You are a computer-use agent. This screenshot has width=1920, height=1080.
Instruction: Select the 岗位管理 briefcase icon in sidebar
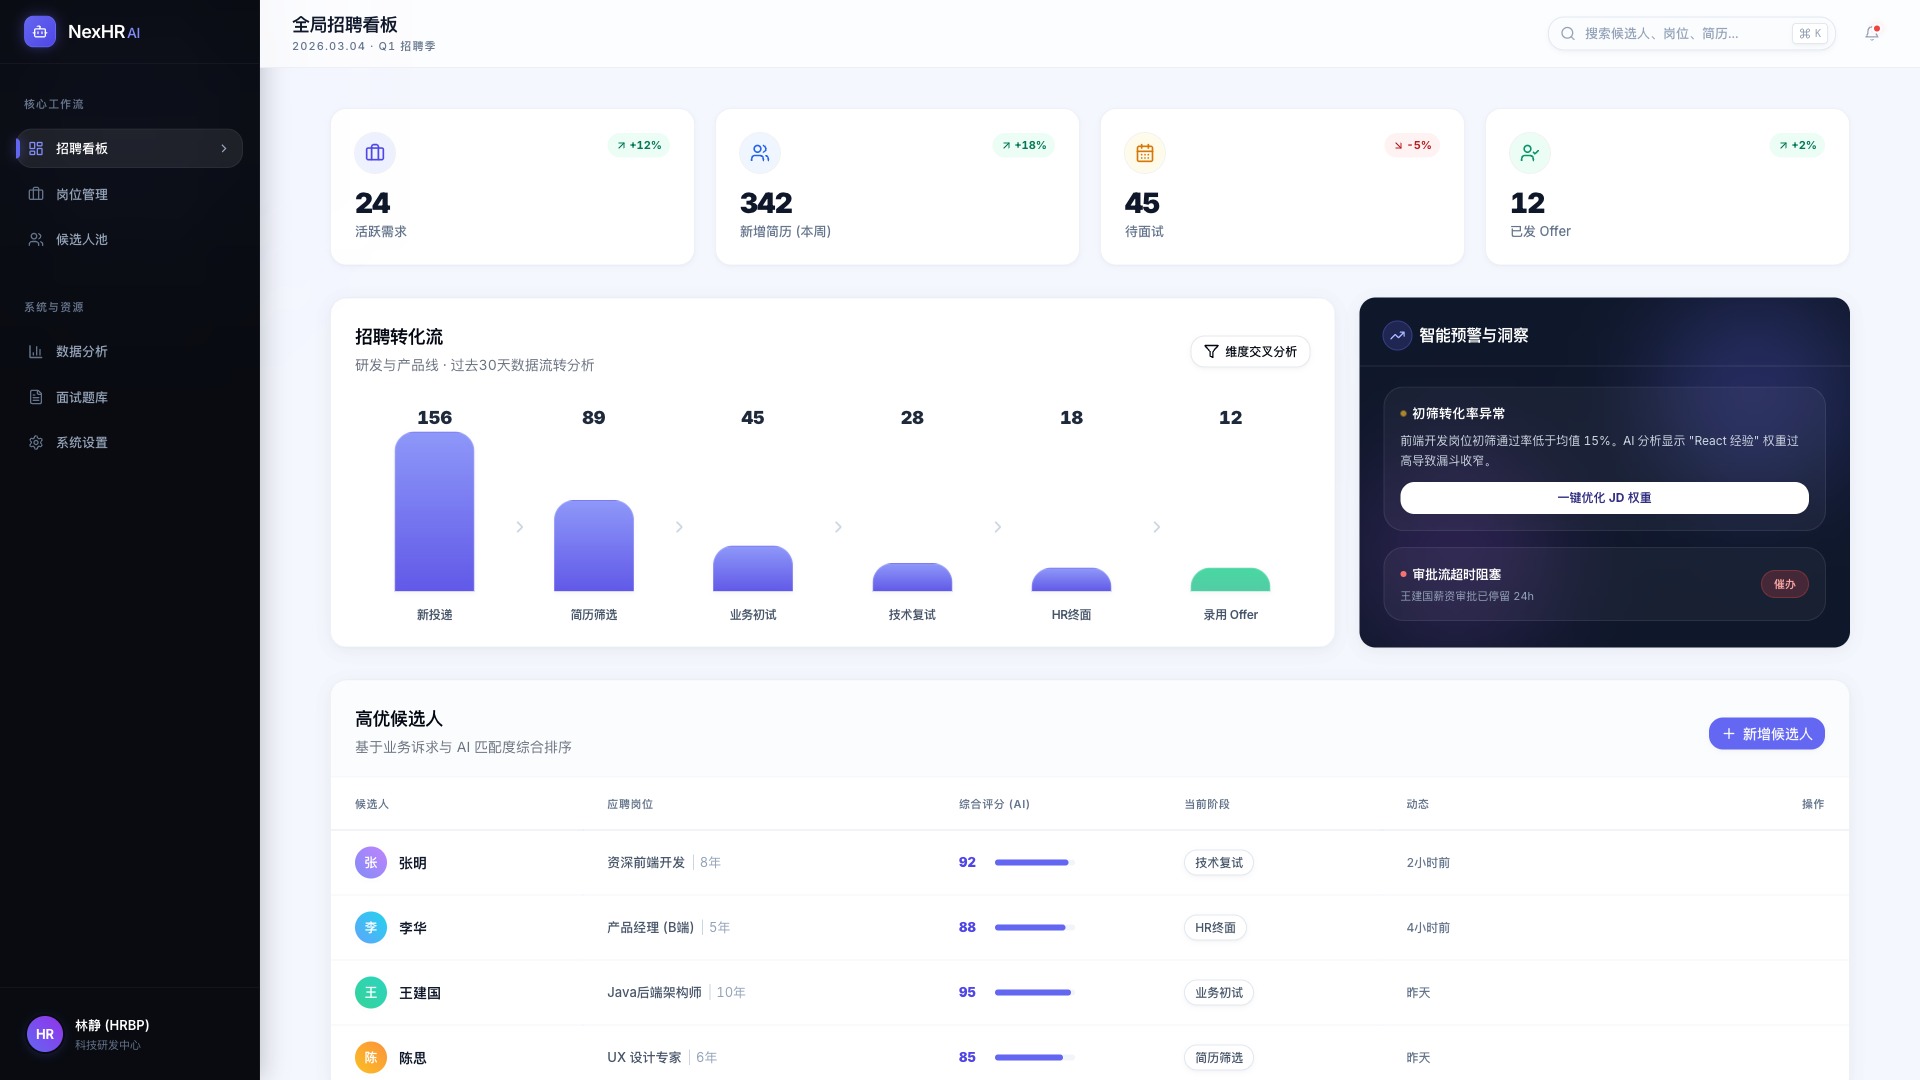click(36, 194)
